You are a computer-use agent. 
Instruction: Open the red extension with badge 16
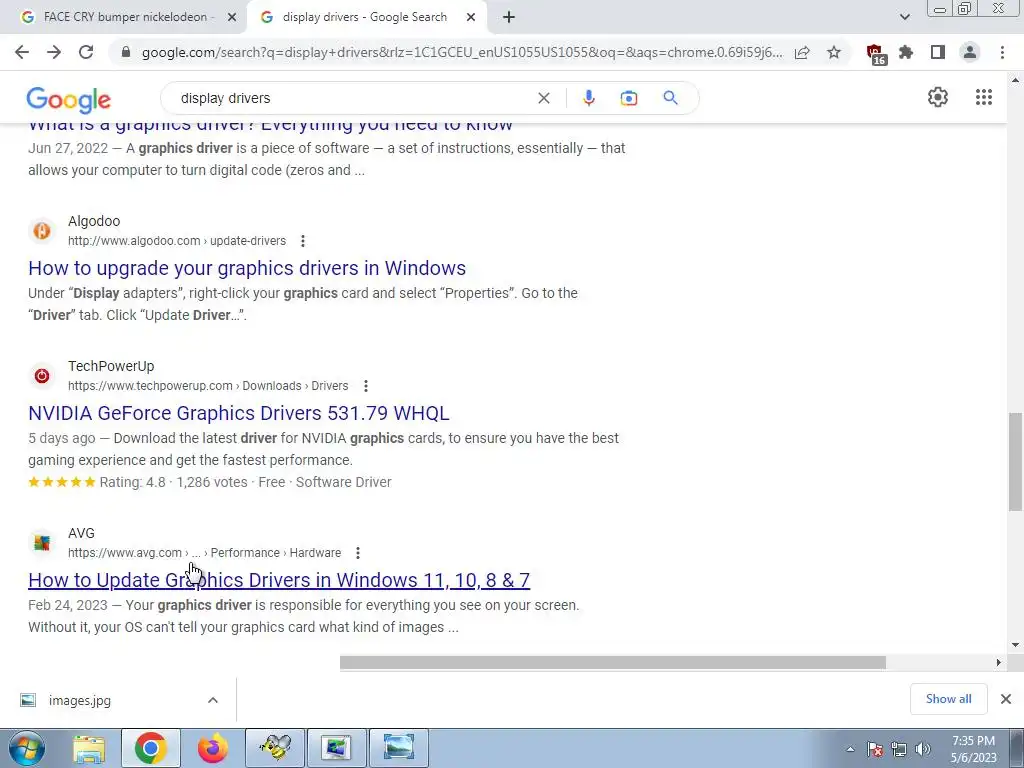click(x=875, y=54)
